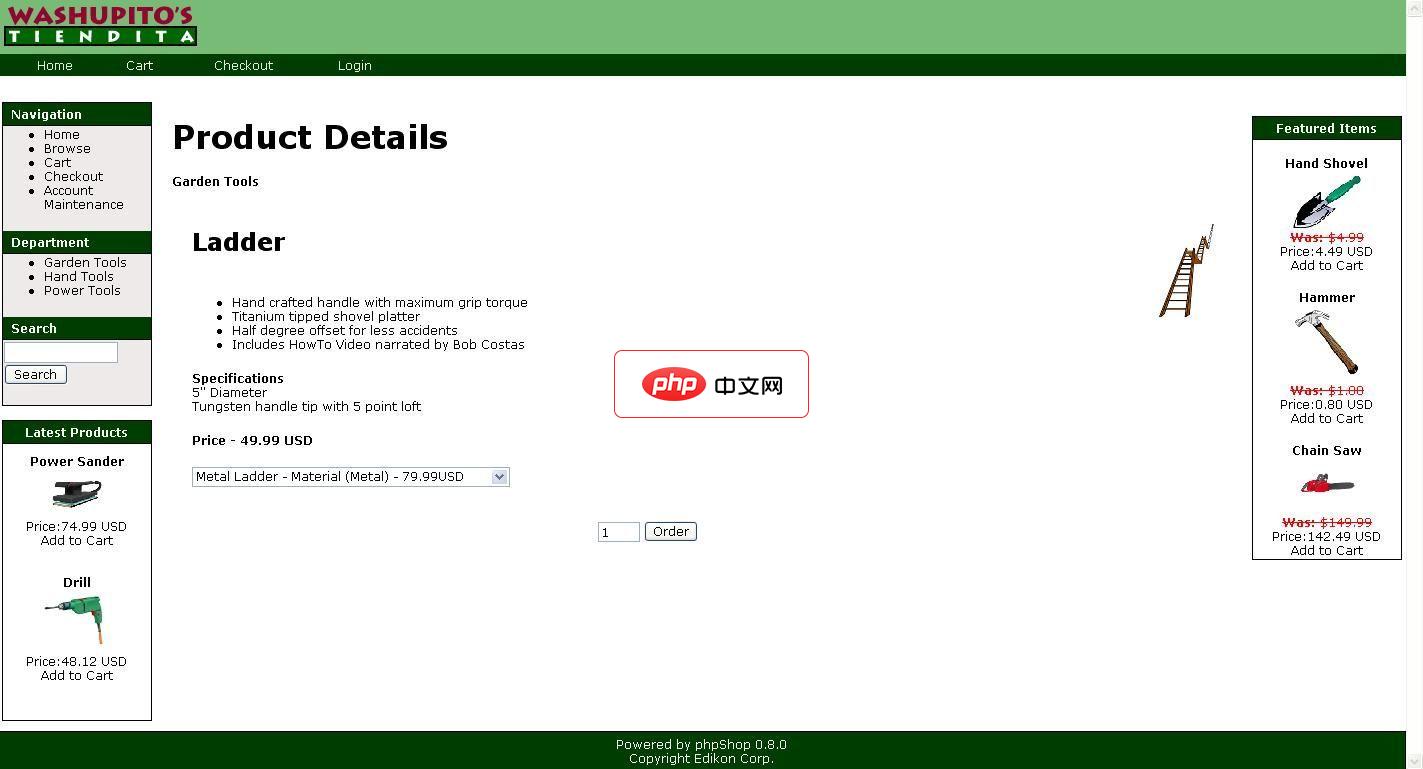Open the Metal Ladder material dropdown
The height and width of the screenshot is (769, 1423).
coord(350,477)
